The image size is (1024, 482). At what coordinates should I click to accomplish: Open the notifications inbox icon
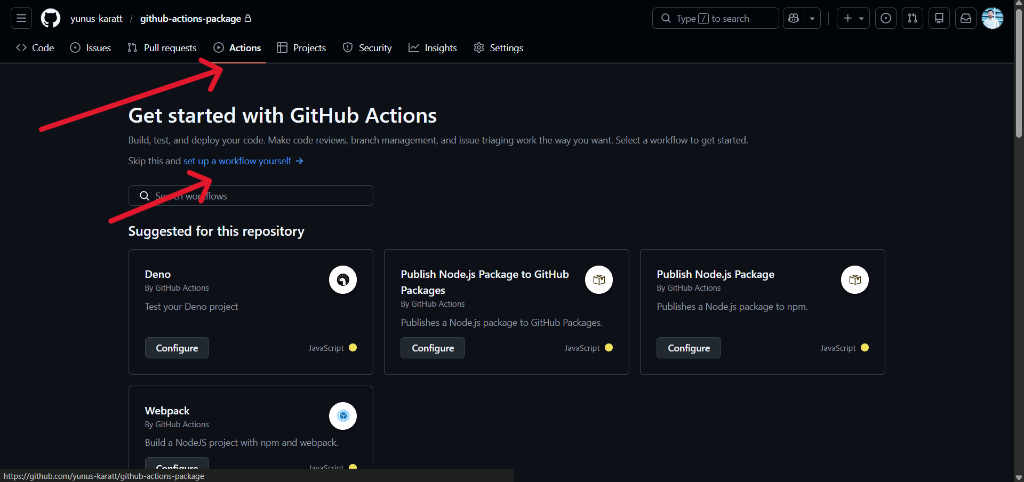965,18
